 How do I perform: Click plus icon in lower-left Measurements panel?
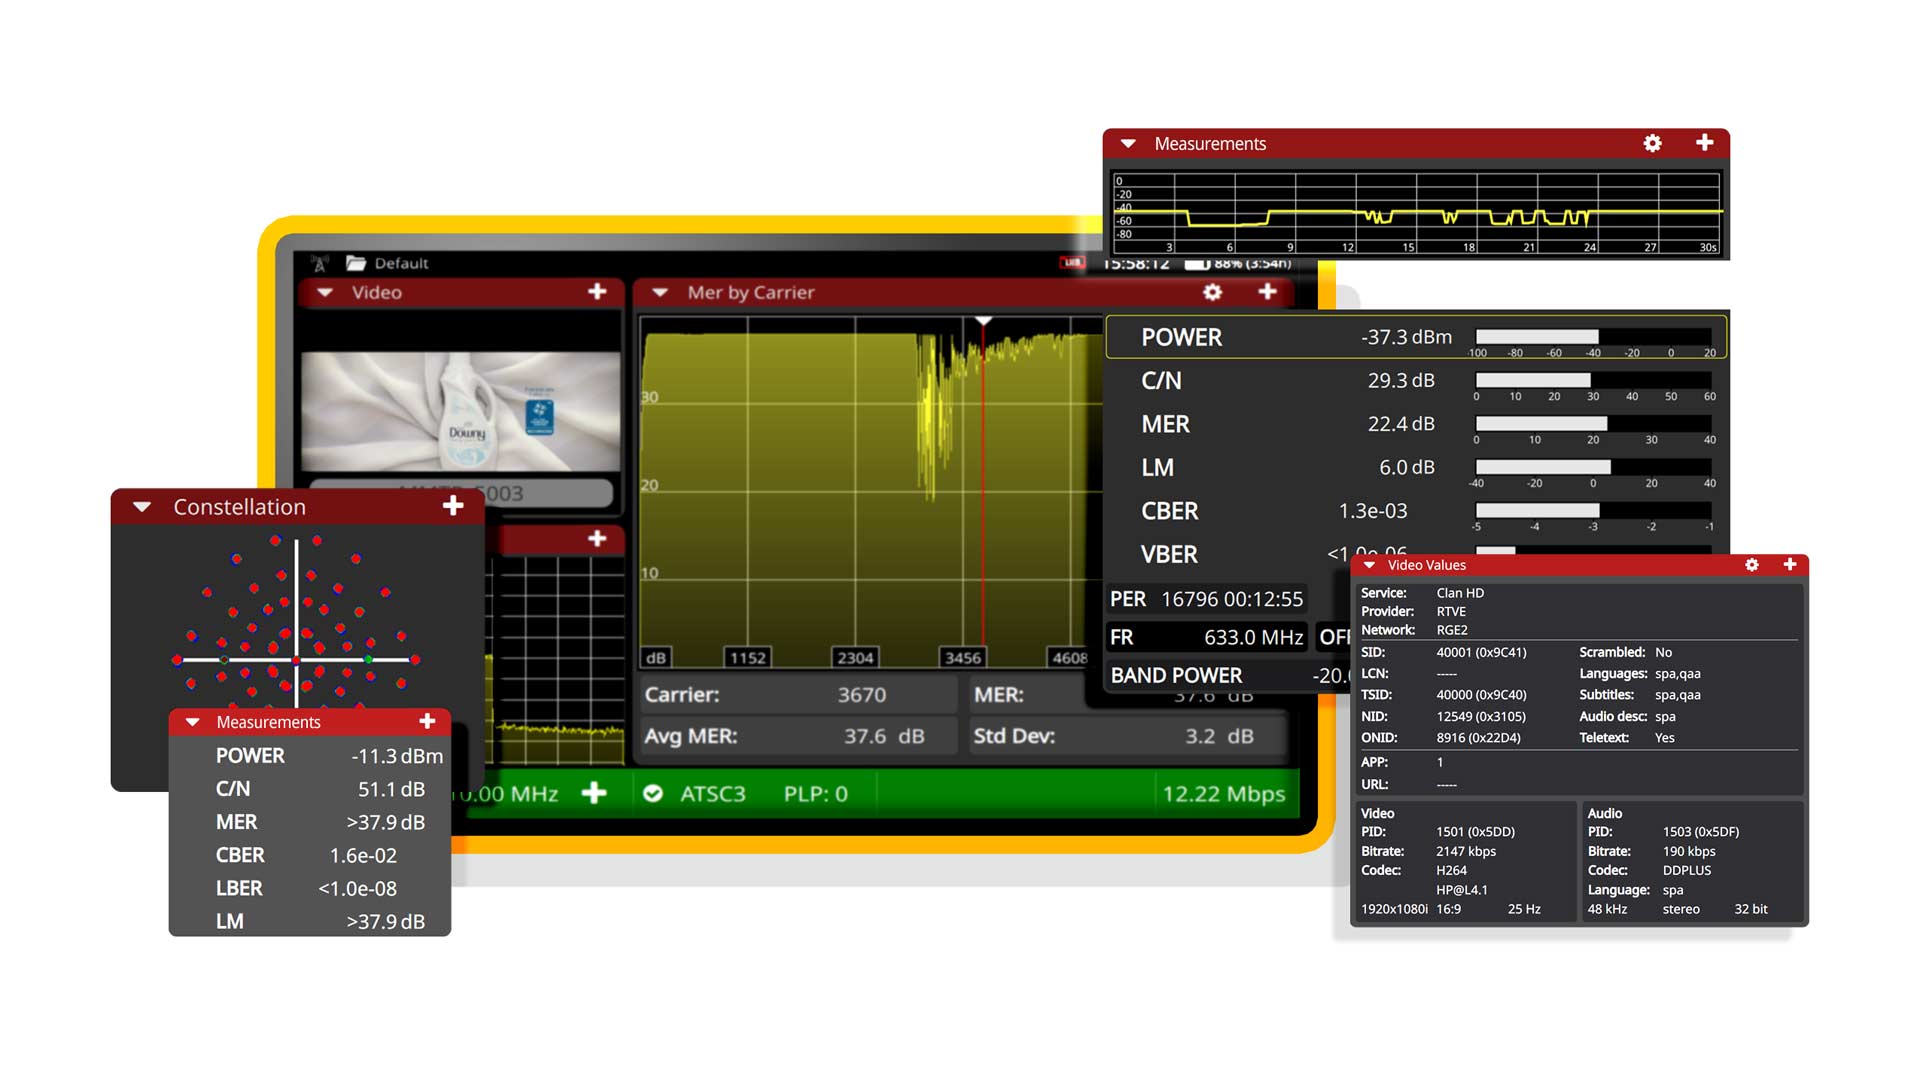pos(427,721)
